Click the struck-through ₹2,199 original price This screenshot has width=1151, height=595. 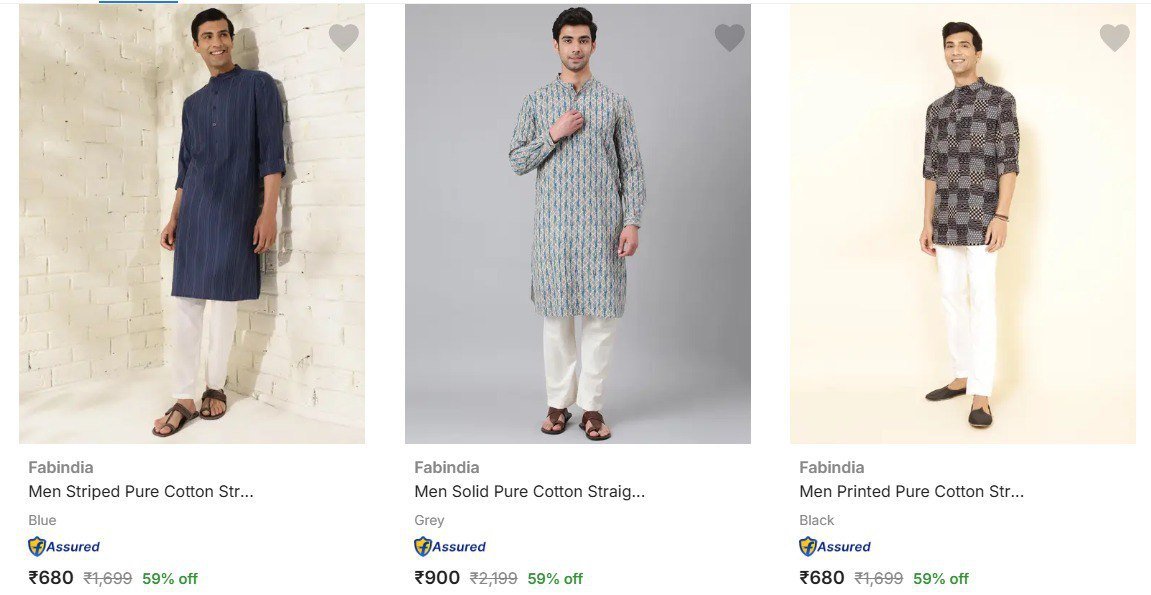(493, 578)
